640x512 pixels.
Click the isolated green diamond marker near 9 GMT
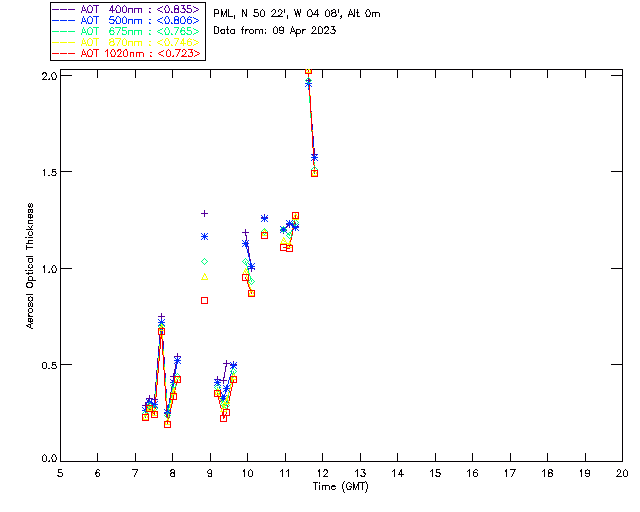click(204, 261)
